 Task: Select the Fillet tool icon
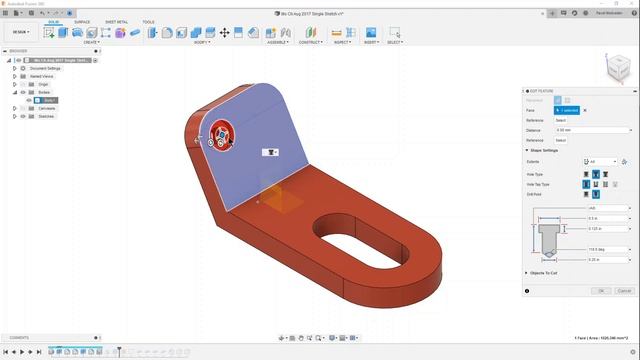pos(167,33)
